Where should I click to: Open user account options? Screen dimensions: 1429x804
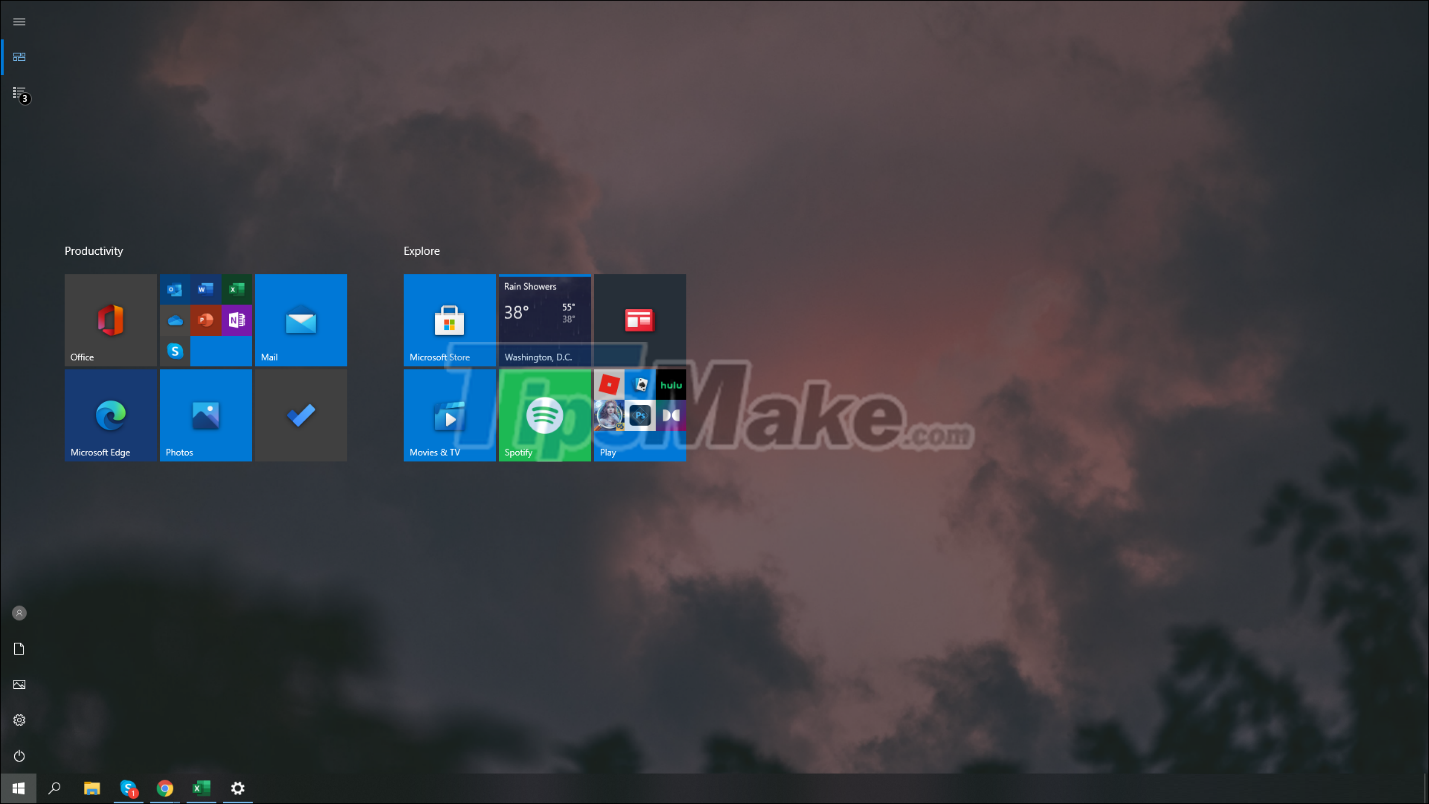[18, 612]
